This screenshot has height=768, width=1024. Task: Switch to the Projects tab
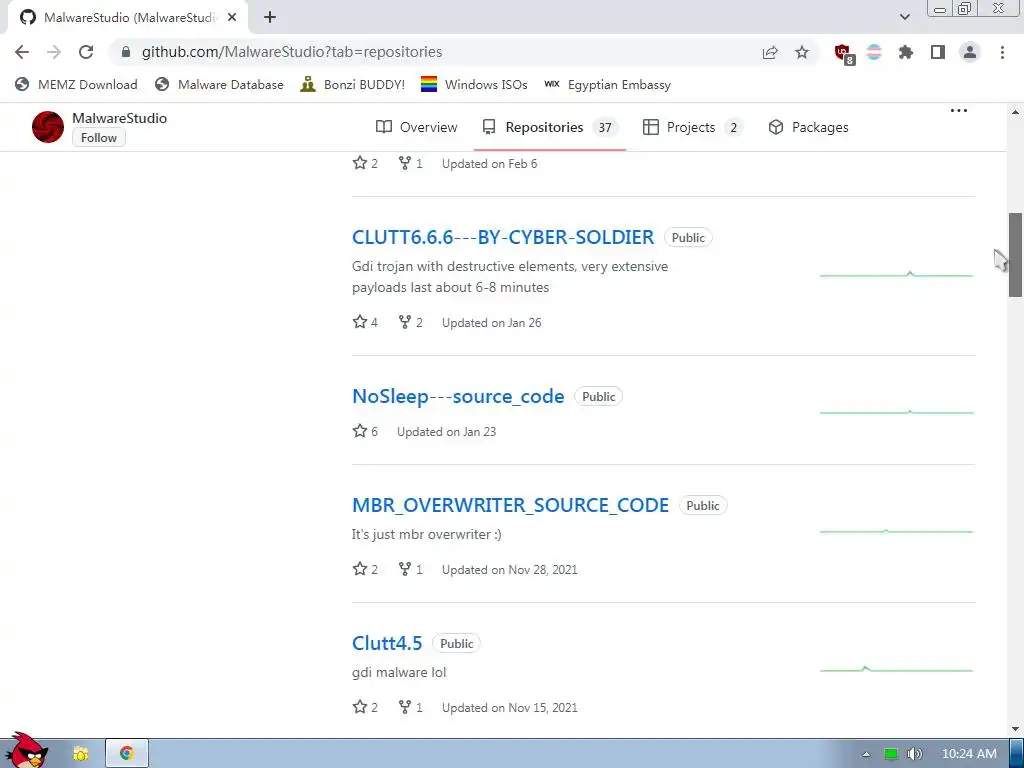[692, 127]
